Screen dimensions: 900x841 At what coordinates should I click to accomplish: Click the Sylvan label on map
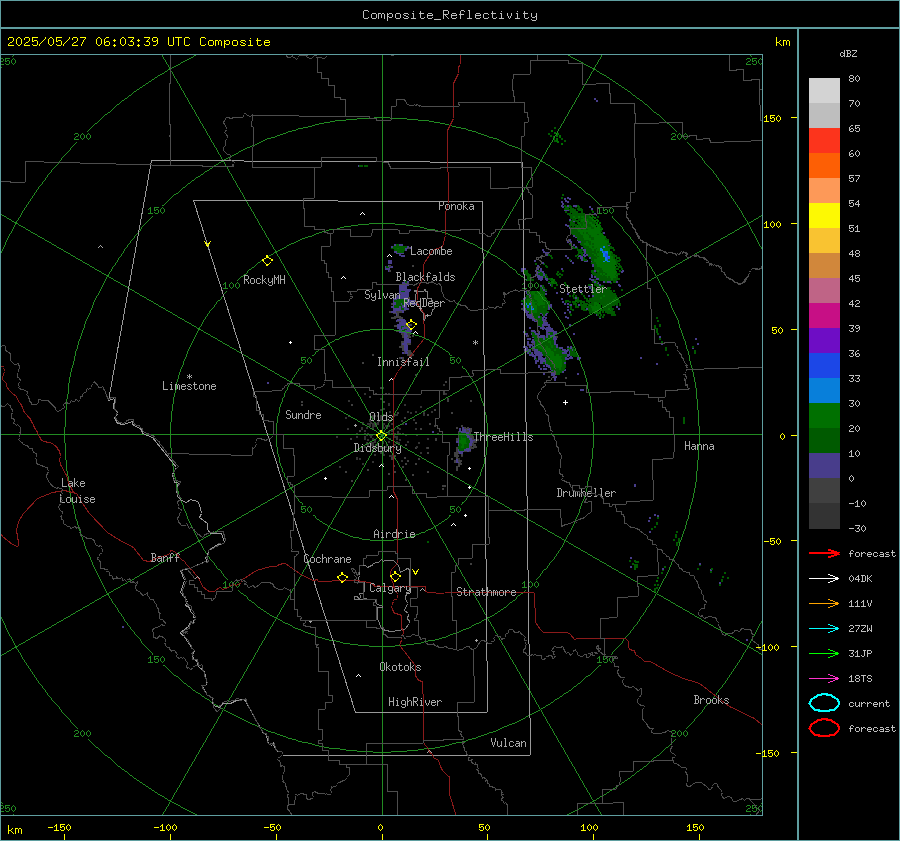(382, 295)
